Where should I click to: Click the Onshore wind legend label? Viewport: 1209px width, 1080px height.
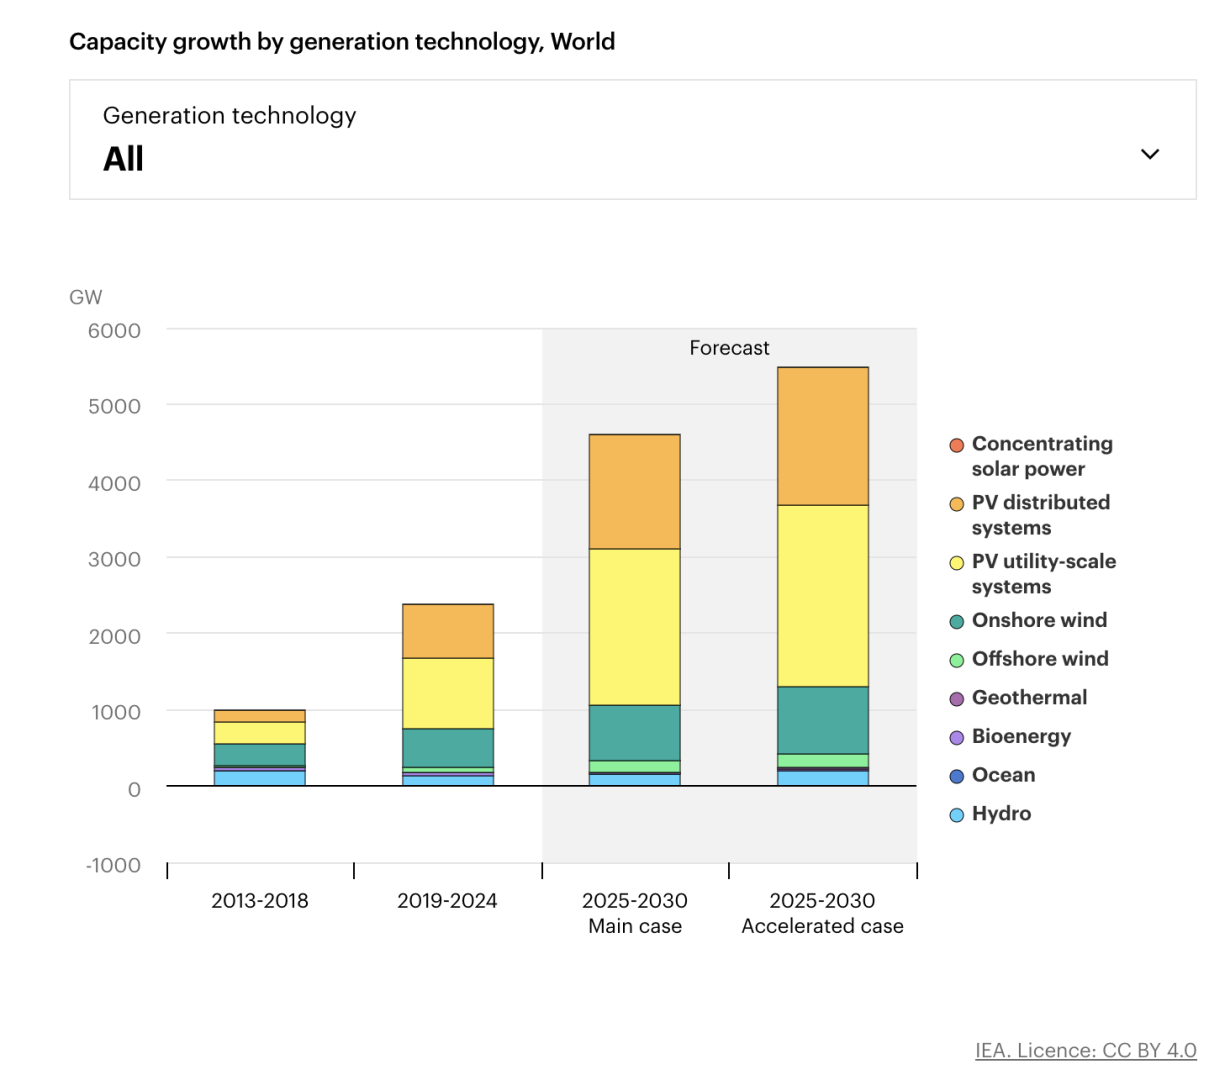pyautogui.click(x=1039, y=620)
